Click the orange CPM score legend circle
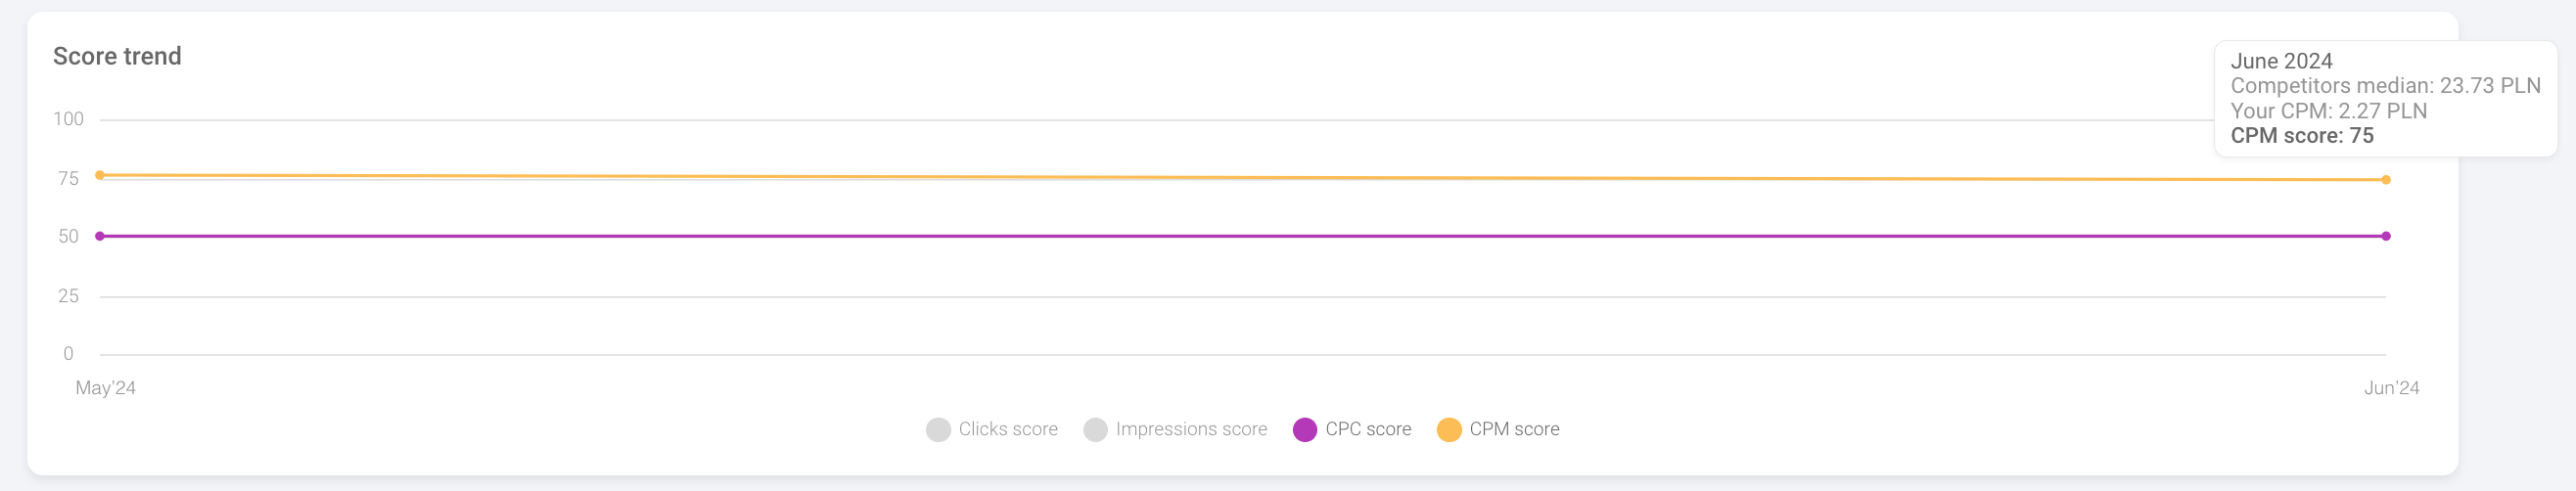 (1448, 430)
